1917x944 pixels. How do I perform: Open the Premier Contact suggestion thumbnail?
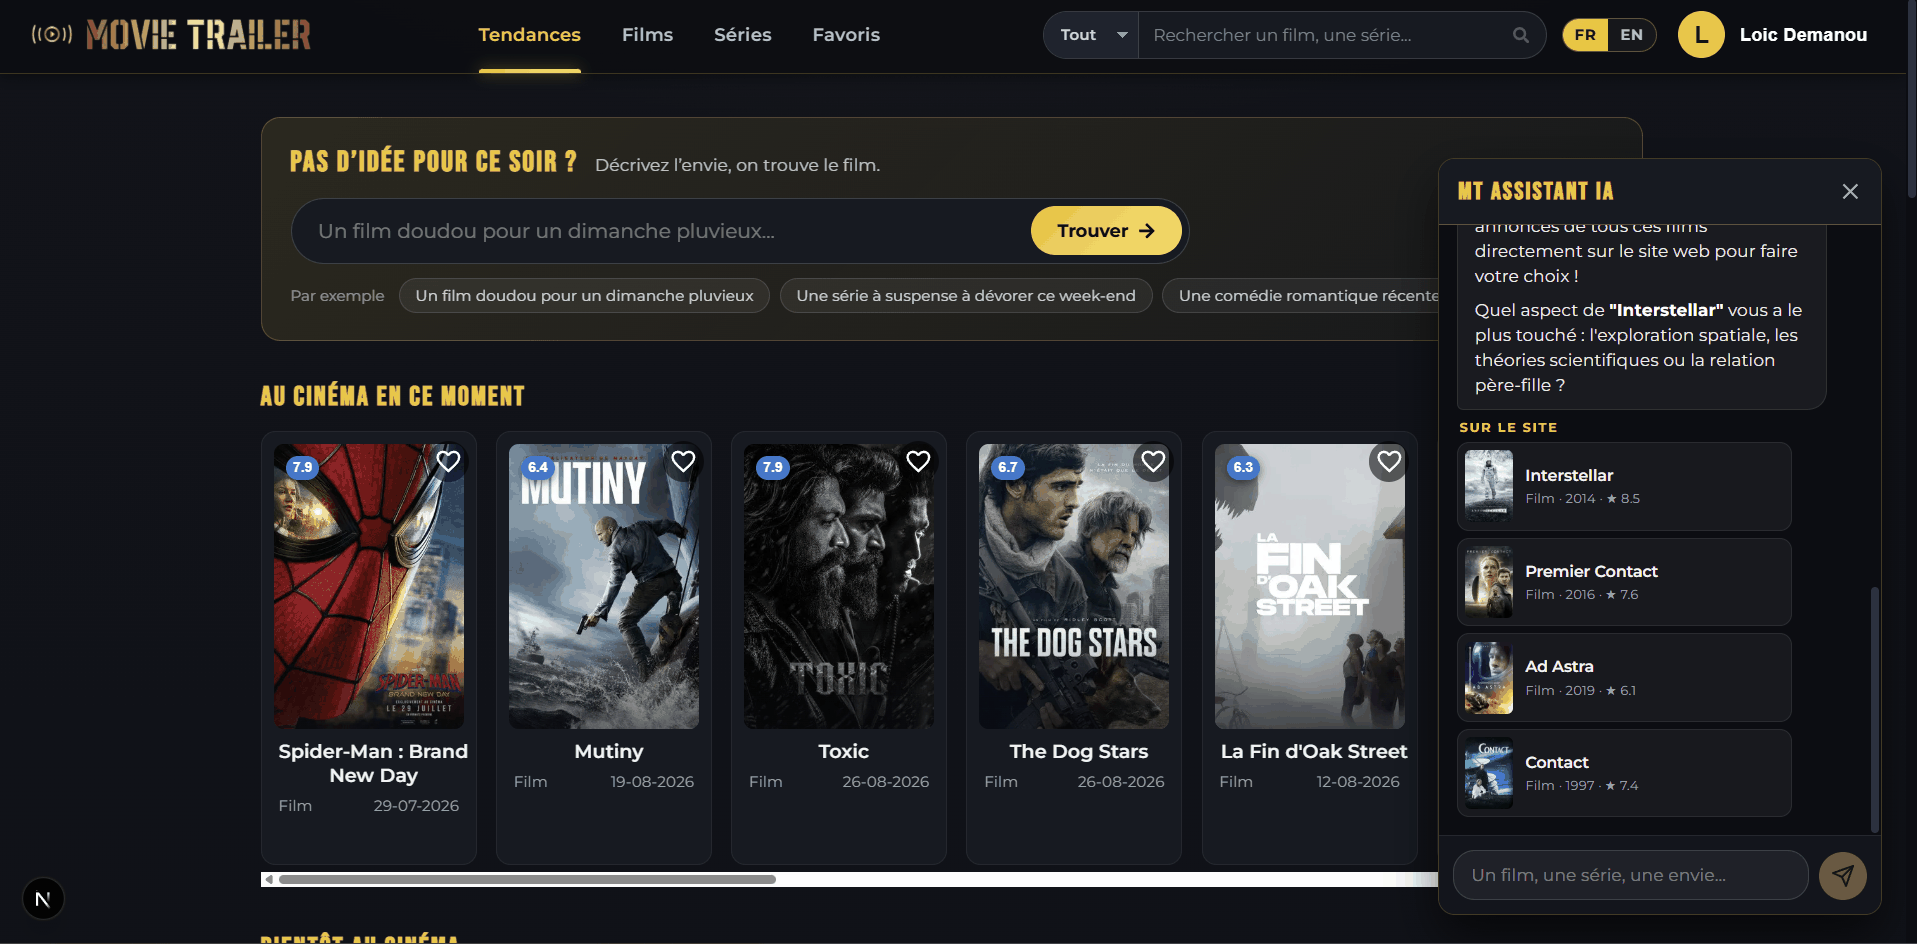tap(1489, 582)
